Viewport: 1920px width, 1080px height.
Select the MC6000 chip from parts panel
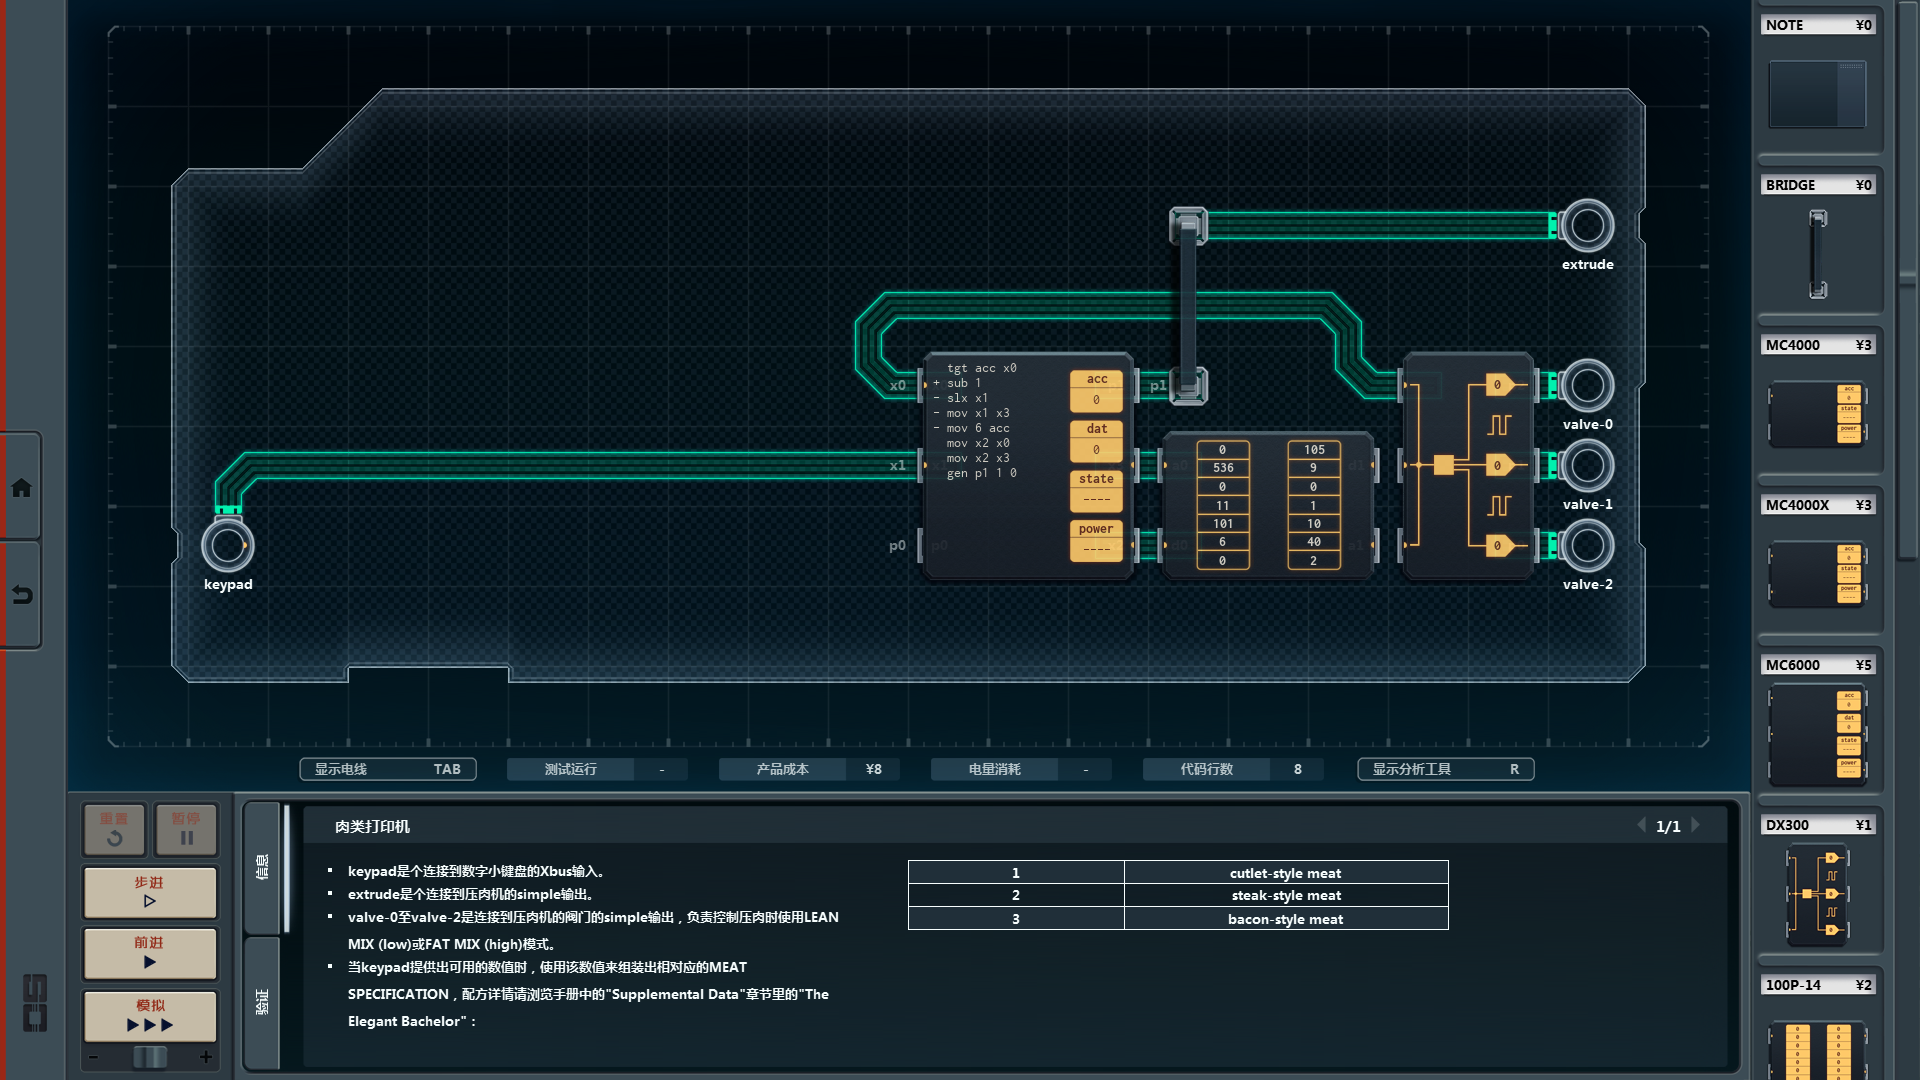pos(1817,735)
